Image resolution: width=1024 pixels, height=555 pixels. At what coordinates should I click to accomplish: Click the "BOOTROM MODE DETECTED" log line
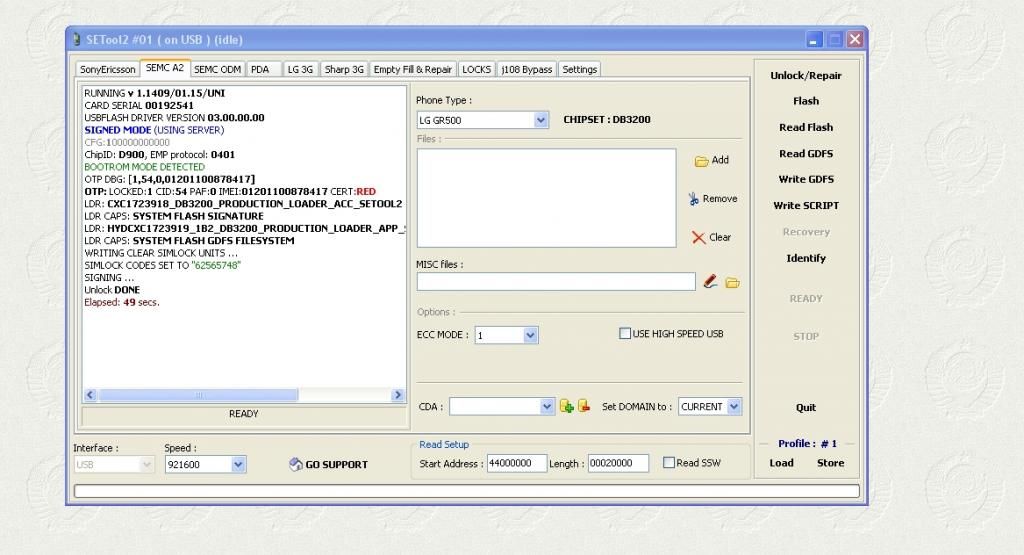point(144,167)
